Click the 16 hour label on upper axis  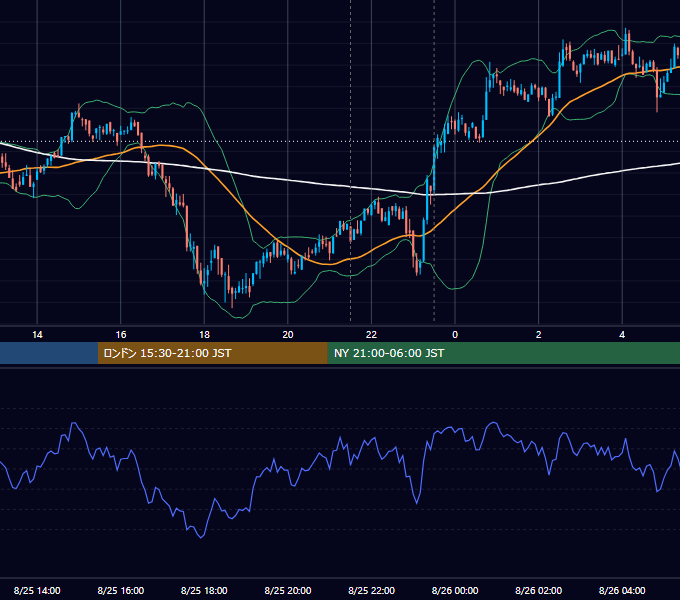point(121,335)
